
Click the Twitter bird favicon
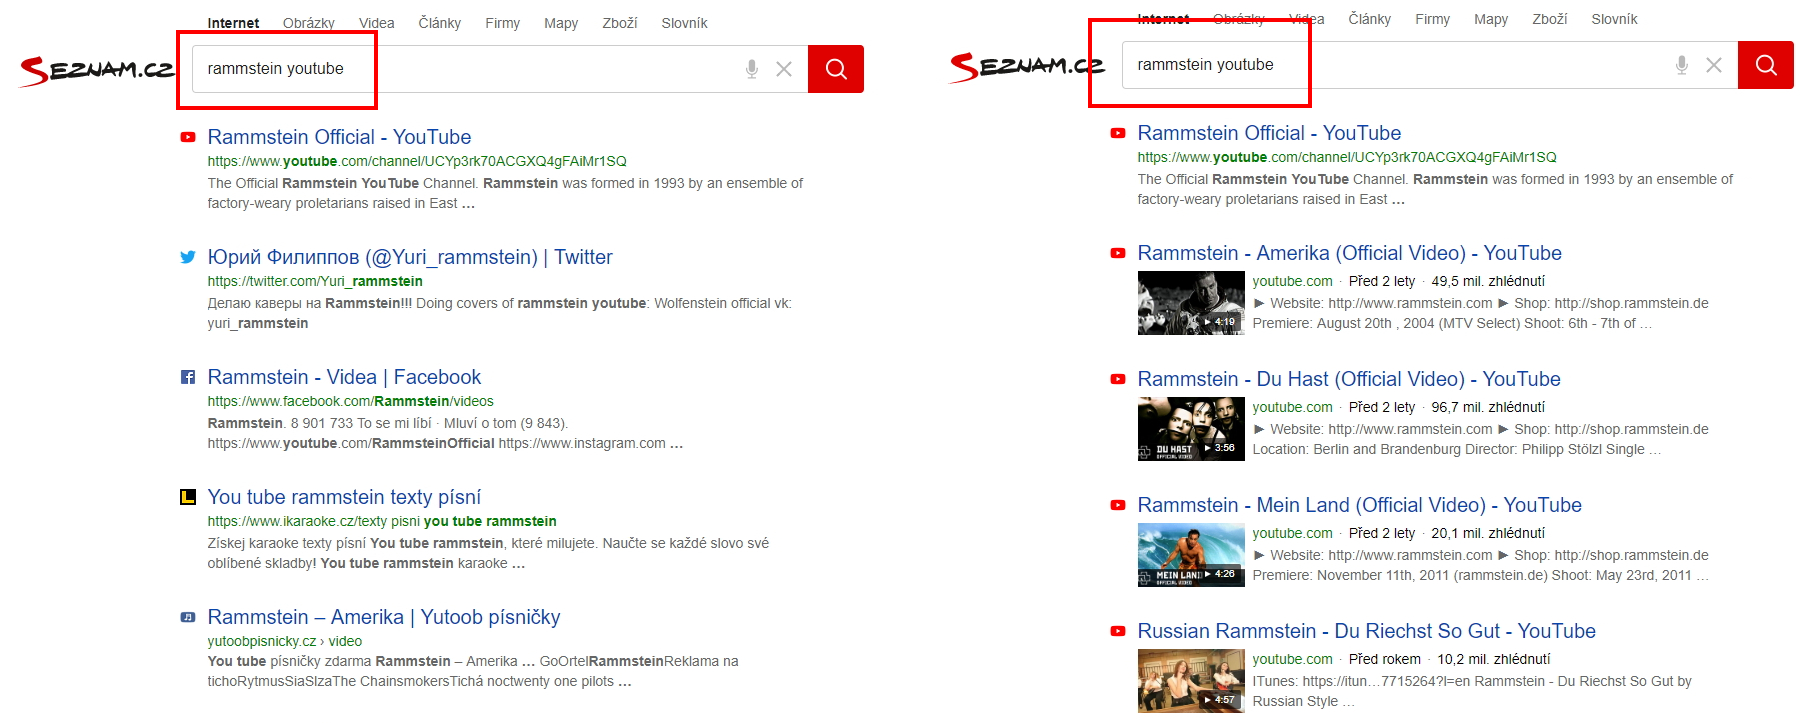pos(188,257)
